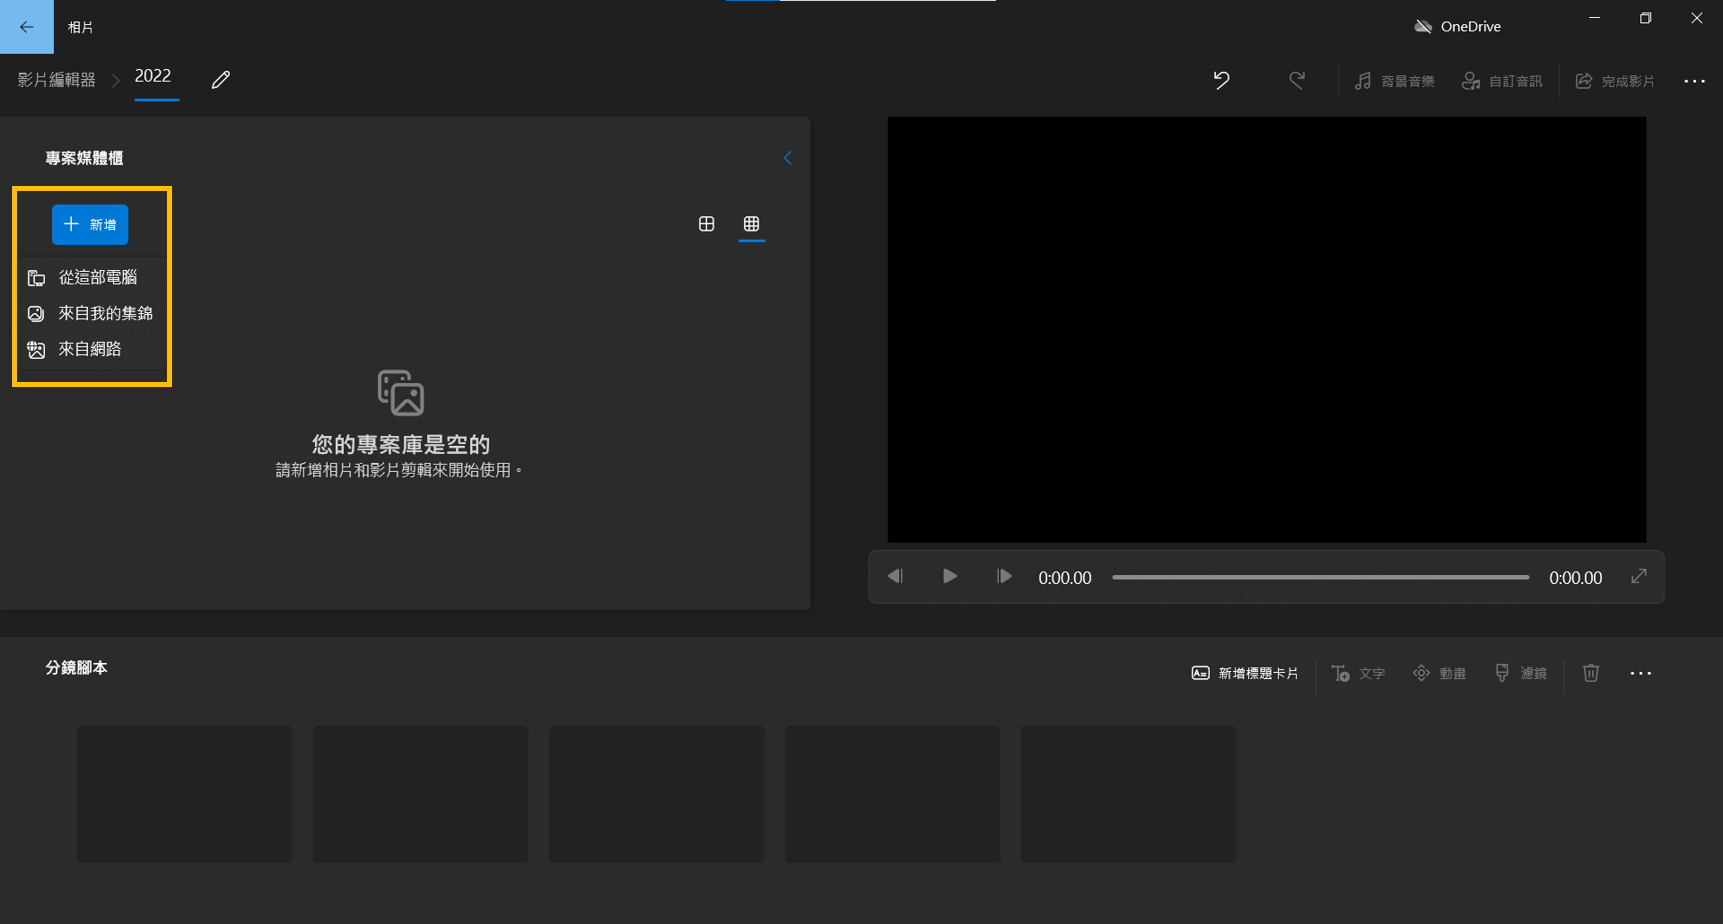The width and height of the screenshot is (1723, 924).
Task: Step forward one frame in the preview
Action: [1004, 577]
